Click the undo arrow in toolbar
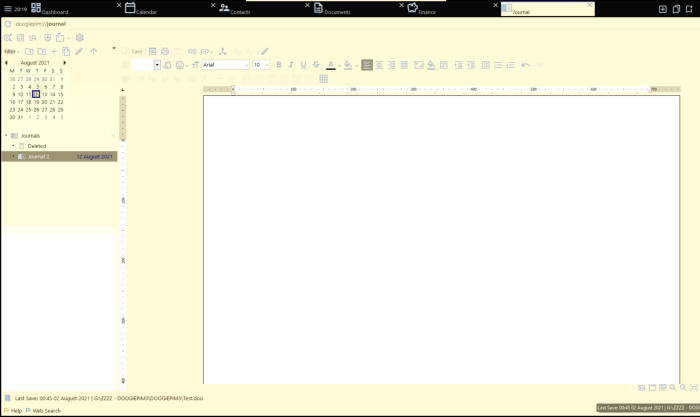This screenshot has width=700, height=417. [525, 65]
